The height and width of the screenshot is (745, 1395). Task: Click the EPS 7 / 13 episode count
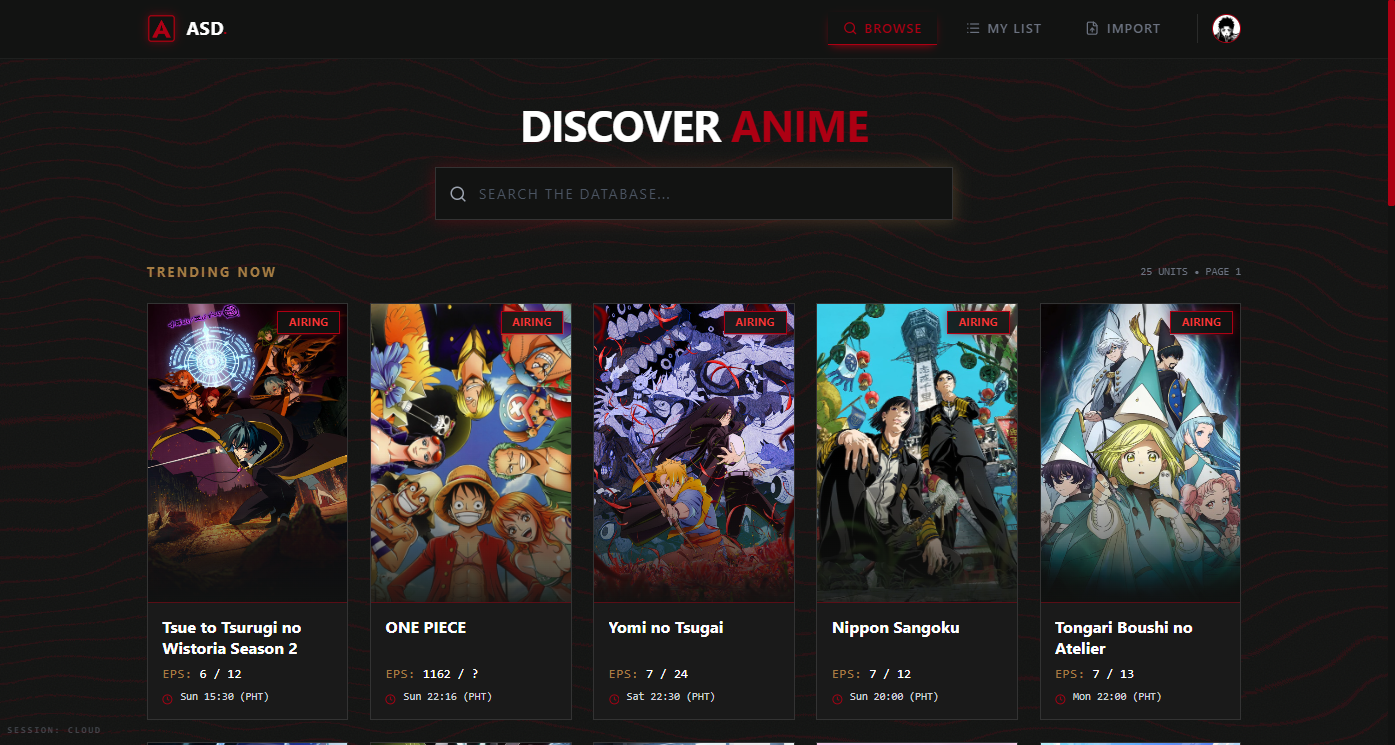pyautogui.click(x=1095, y=674)
